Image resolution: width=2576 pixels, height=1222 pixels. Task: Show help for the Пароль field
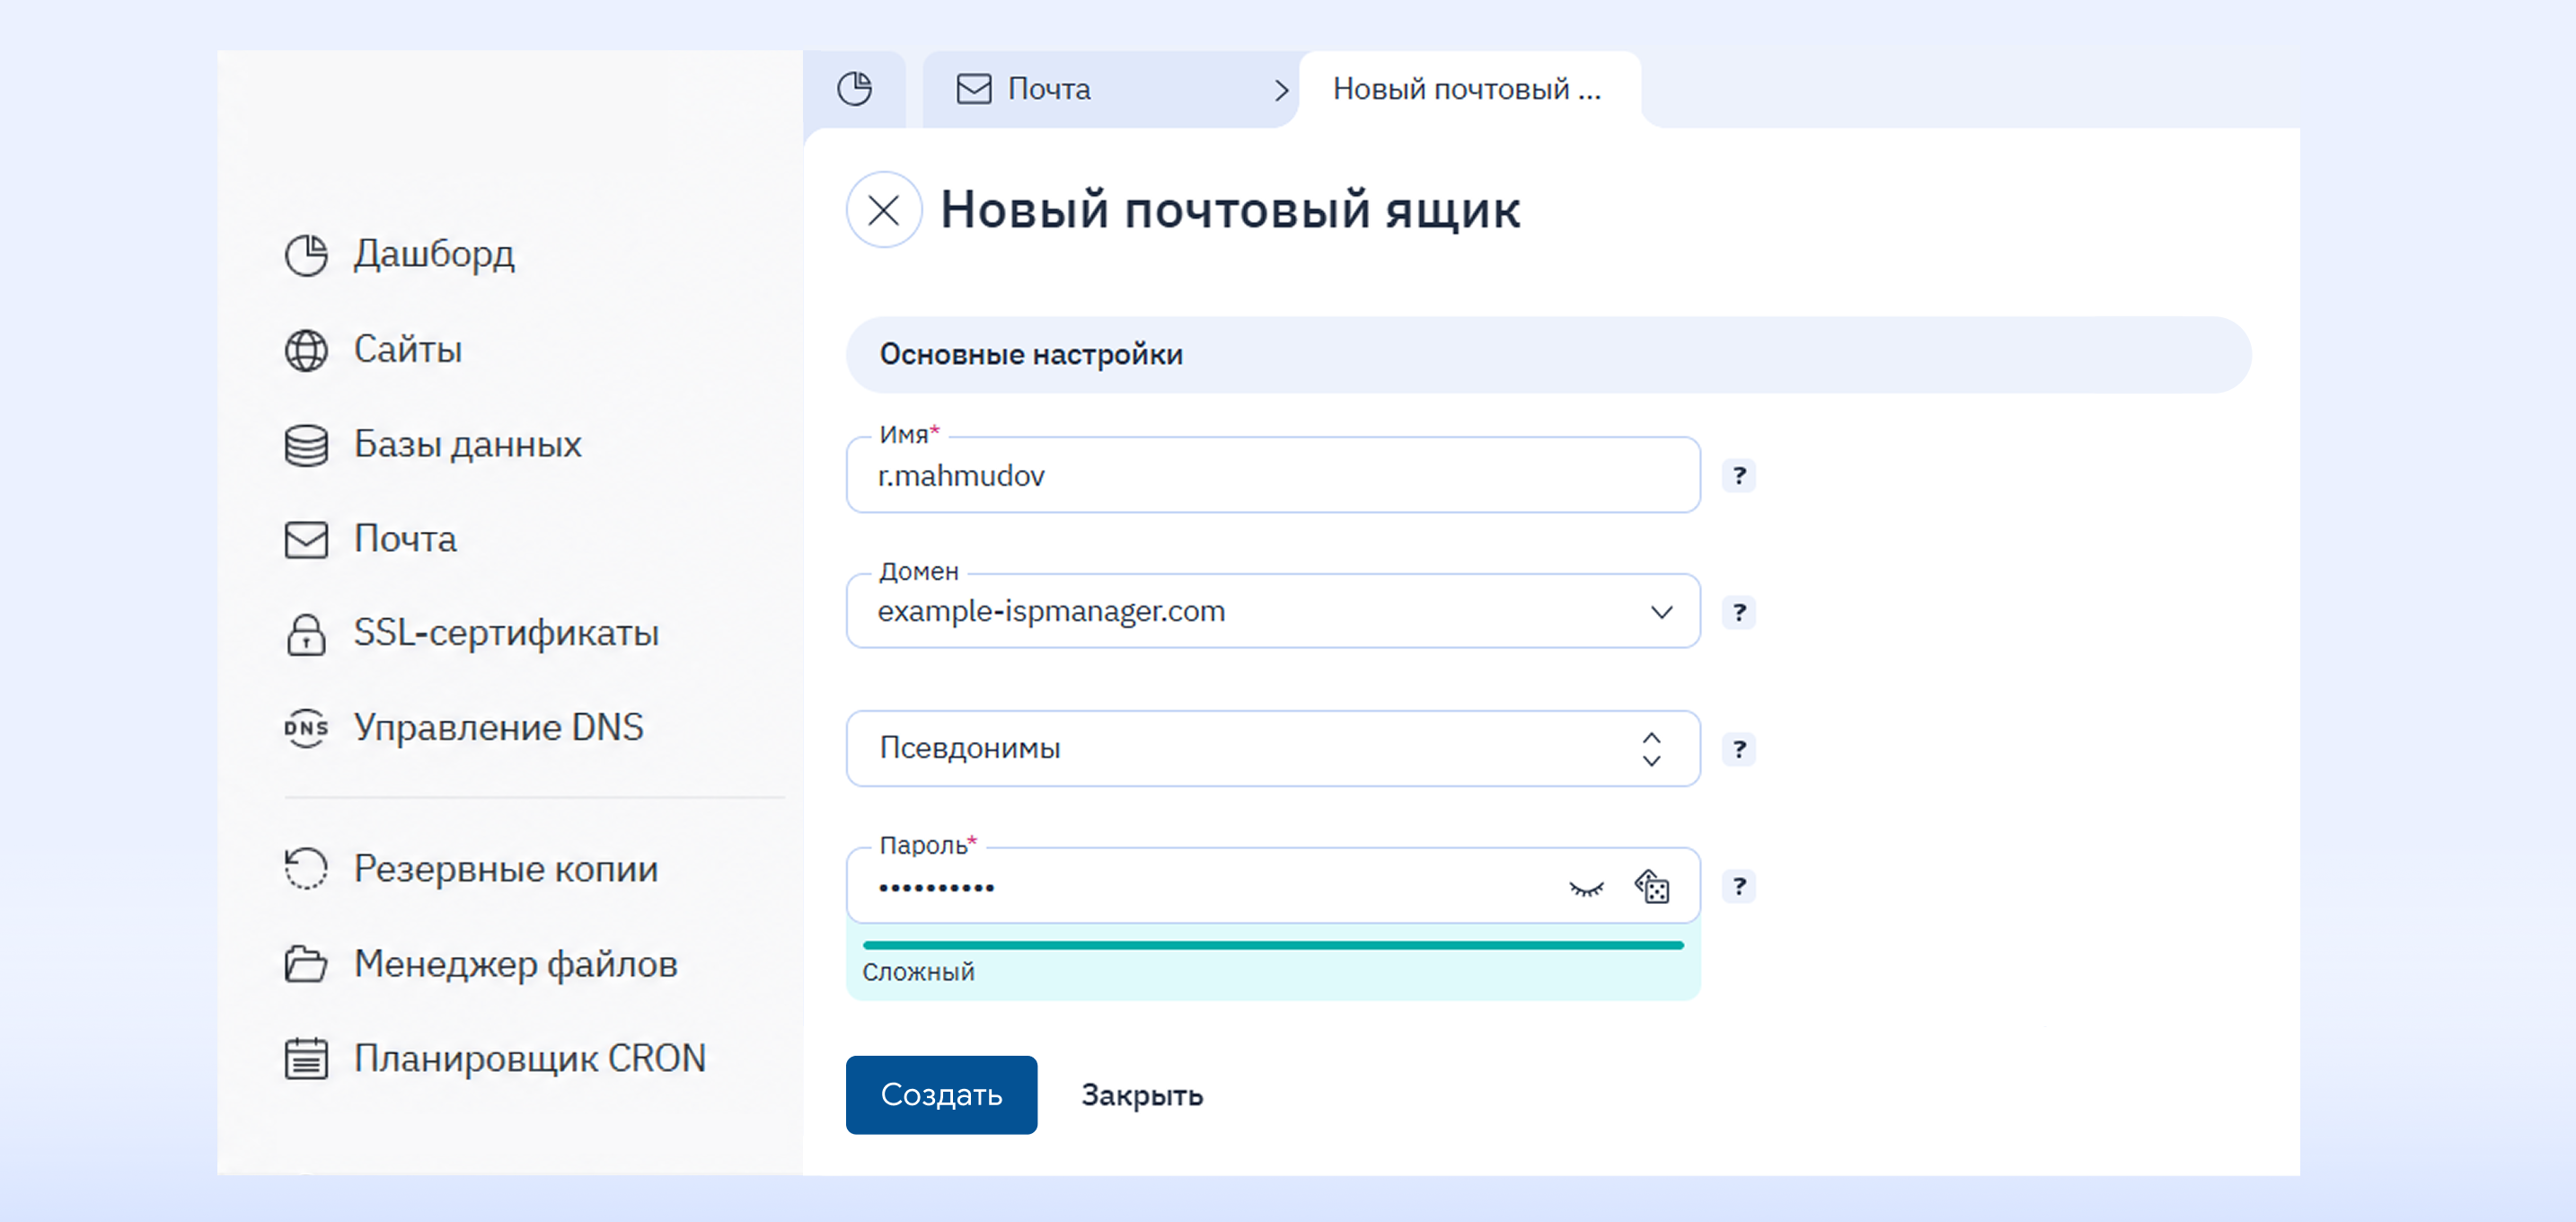(1739, 886)
